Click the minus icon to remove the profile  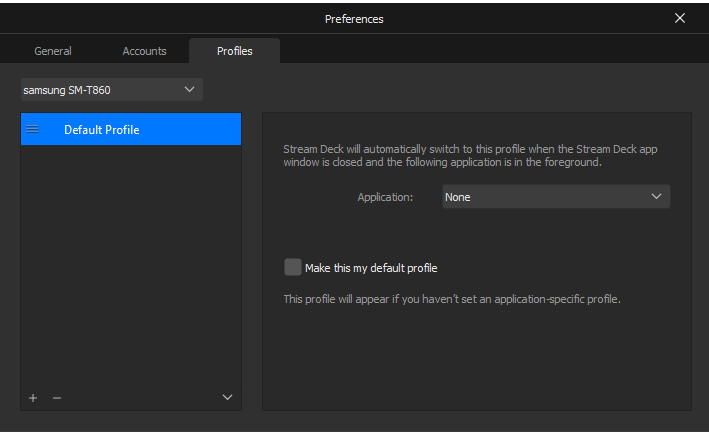57,398
